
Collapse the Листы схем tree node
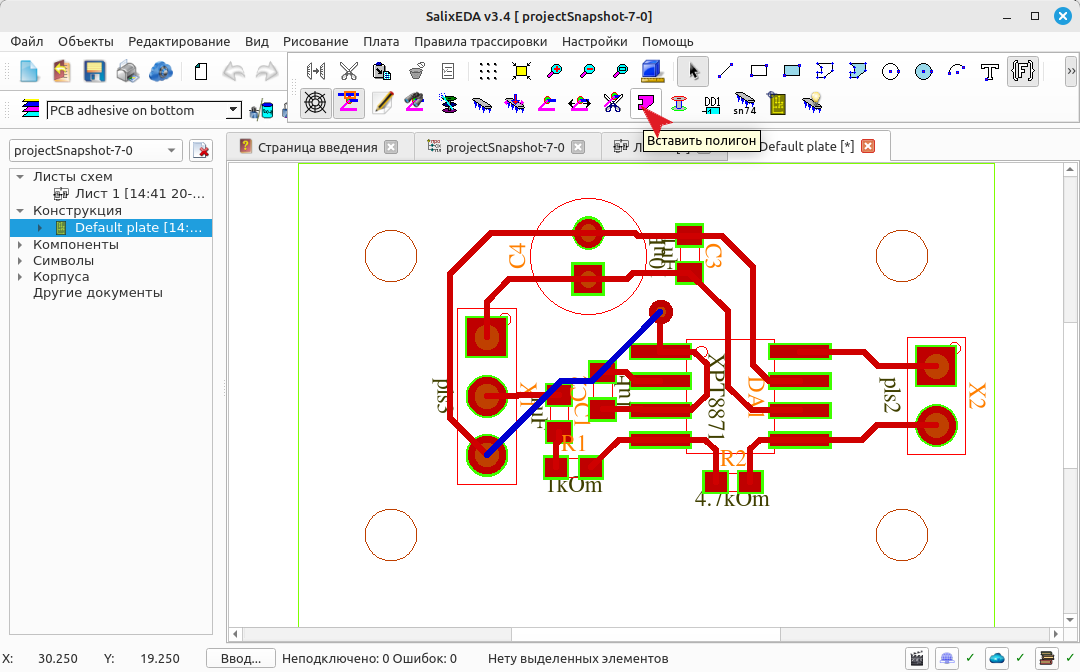[20, 177]
